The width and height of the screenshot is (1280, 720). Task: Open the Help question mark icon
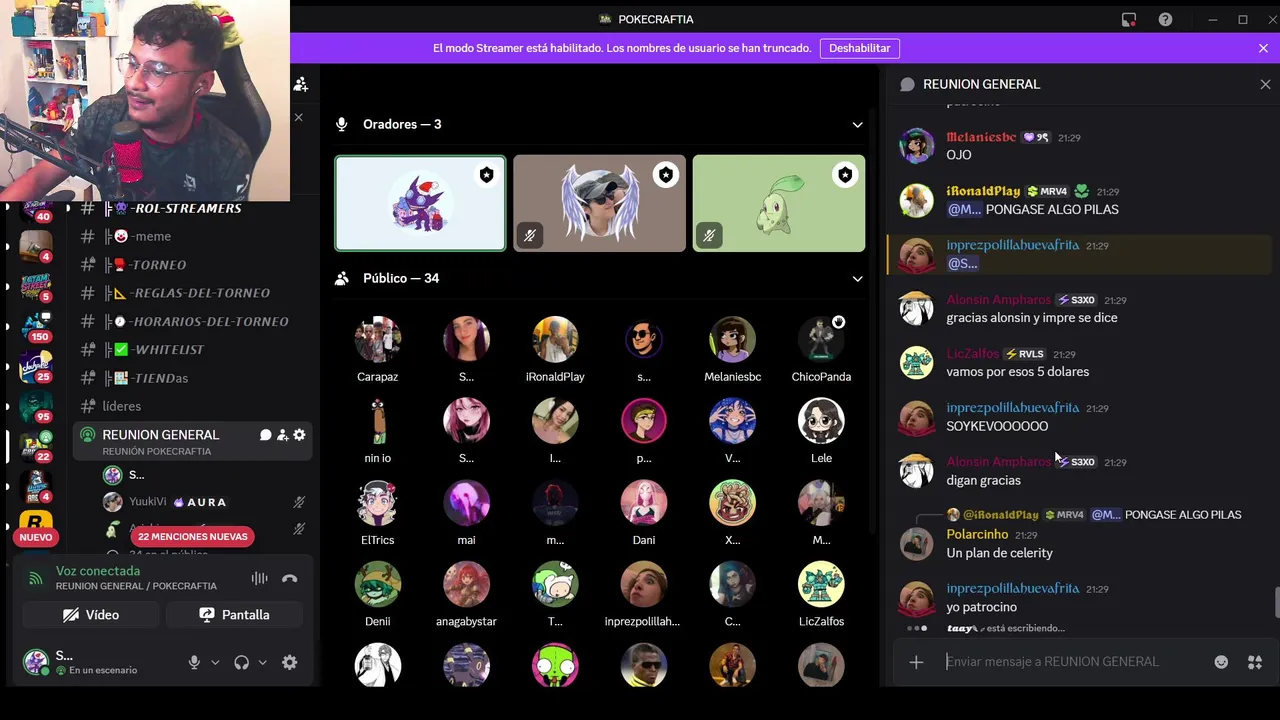1165,19
